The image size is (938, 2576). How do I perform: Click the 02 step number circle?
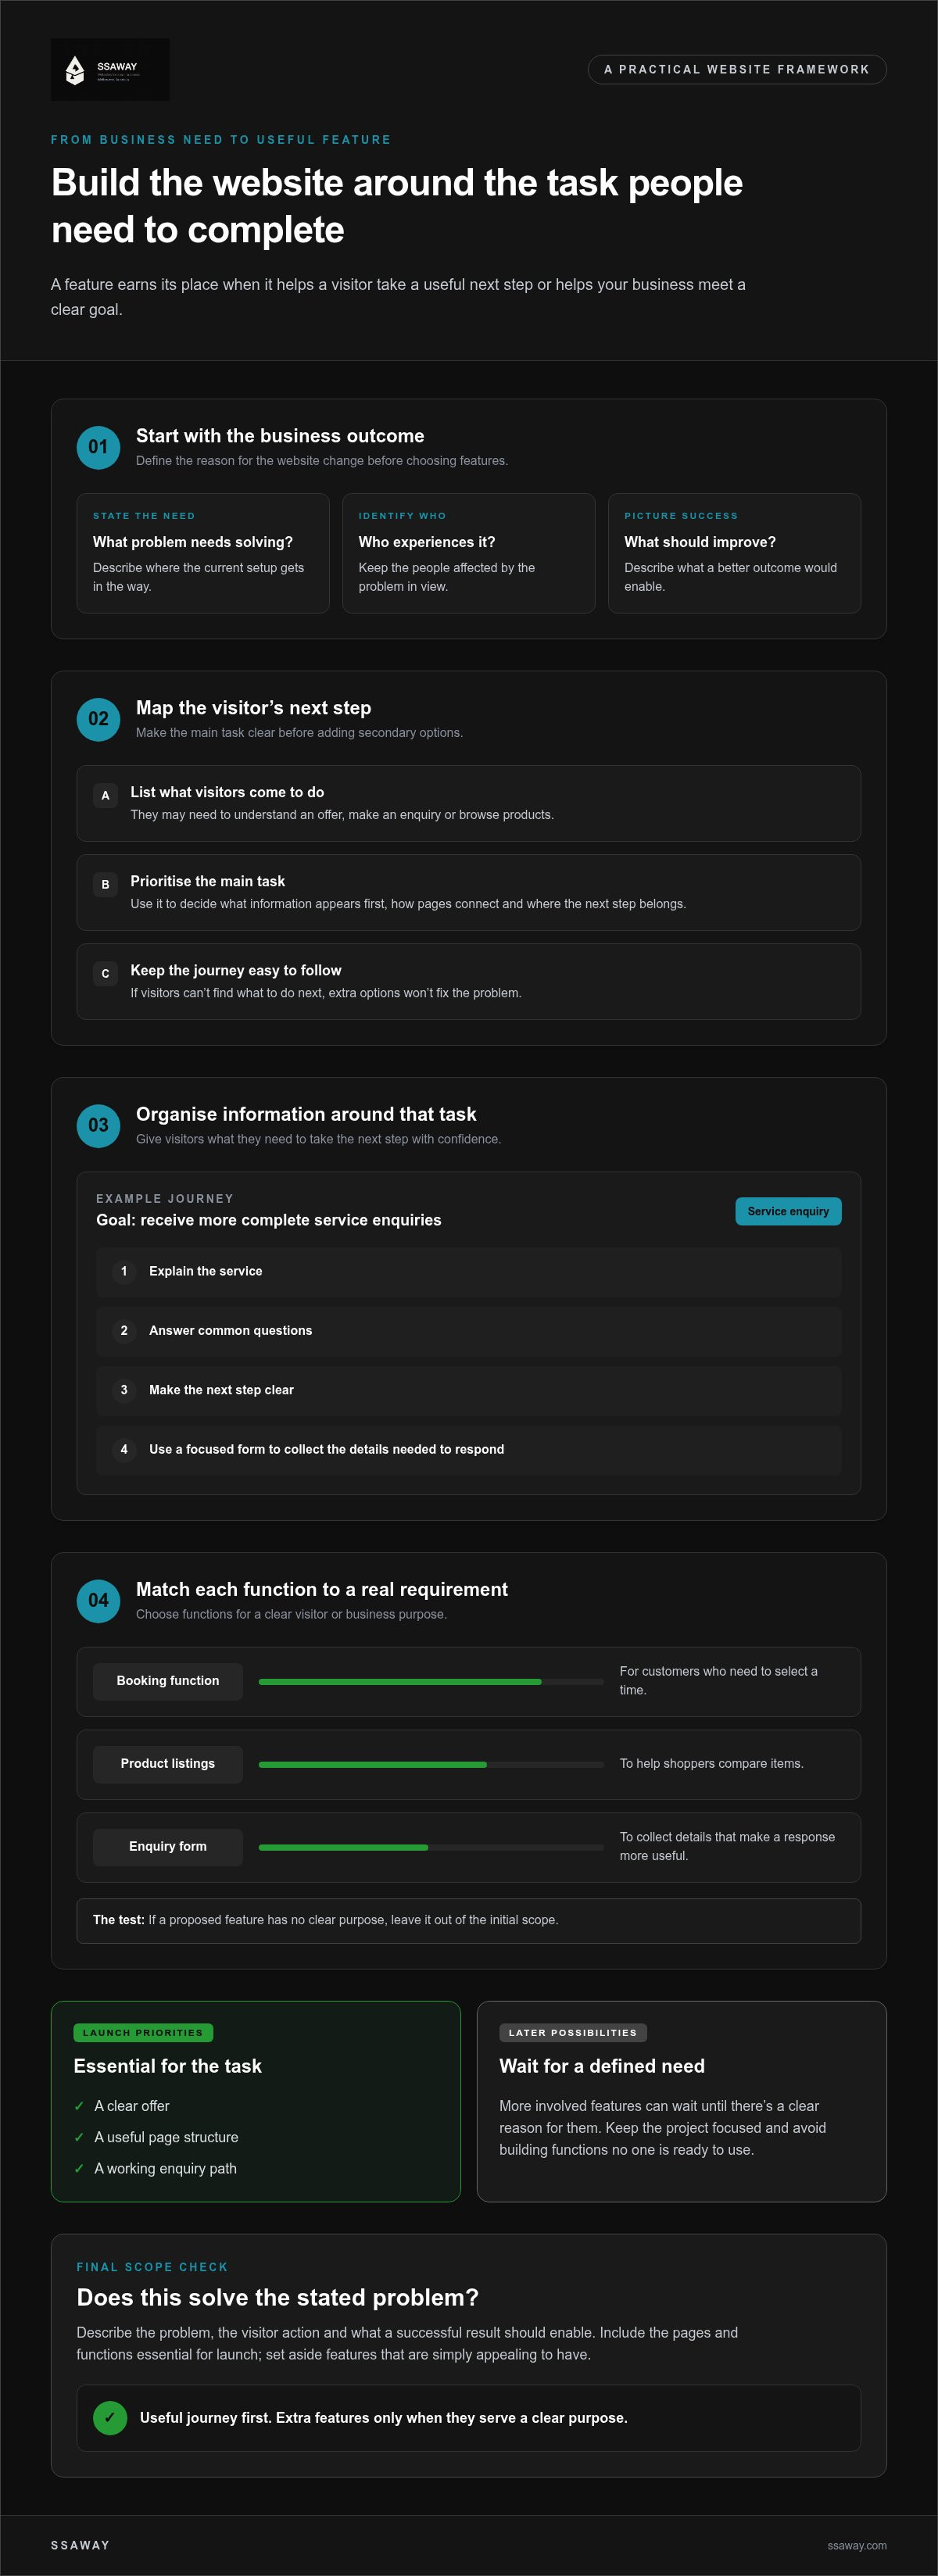98,719
